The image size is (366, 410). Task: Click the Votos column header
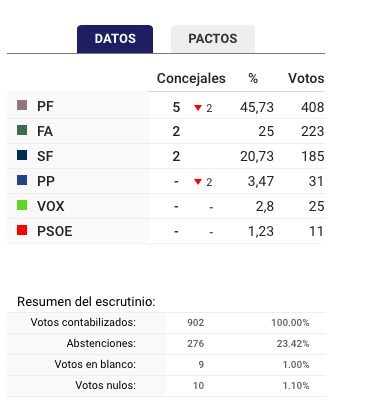point(306,79)
